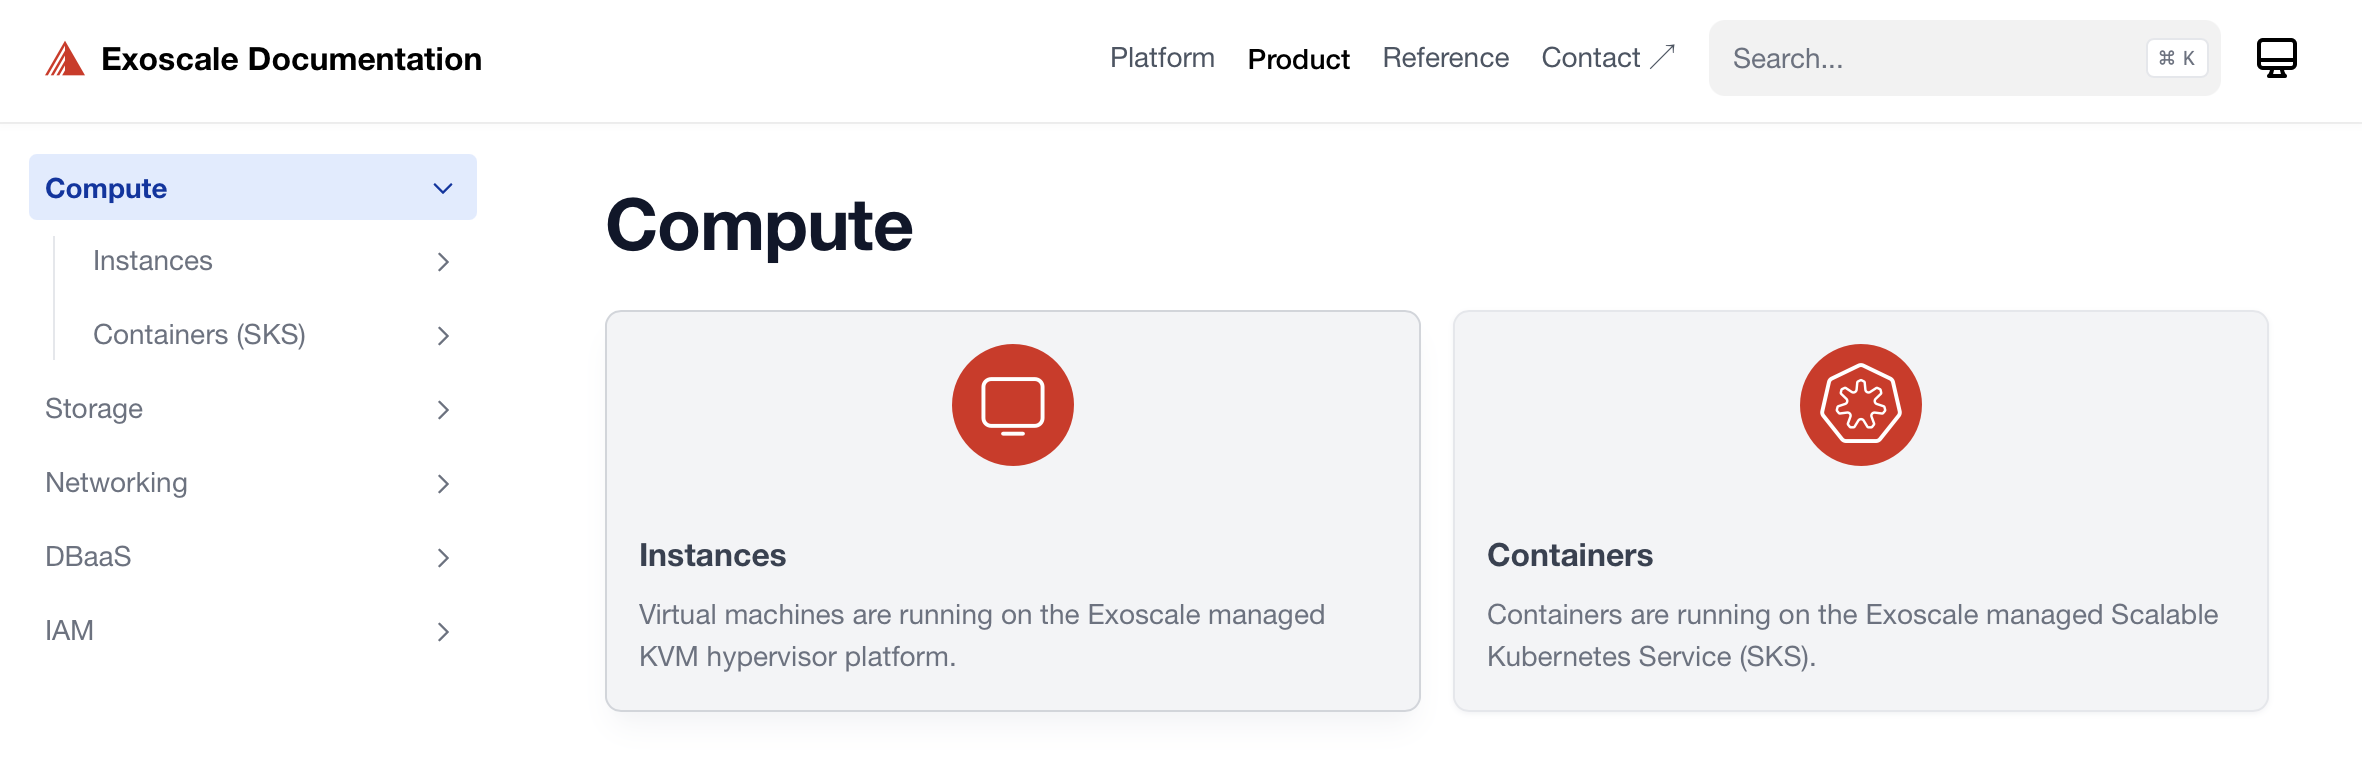Expand the Instances sidebar chevron
Viewport: 2362px width, 769px height.
pos(444,262)
